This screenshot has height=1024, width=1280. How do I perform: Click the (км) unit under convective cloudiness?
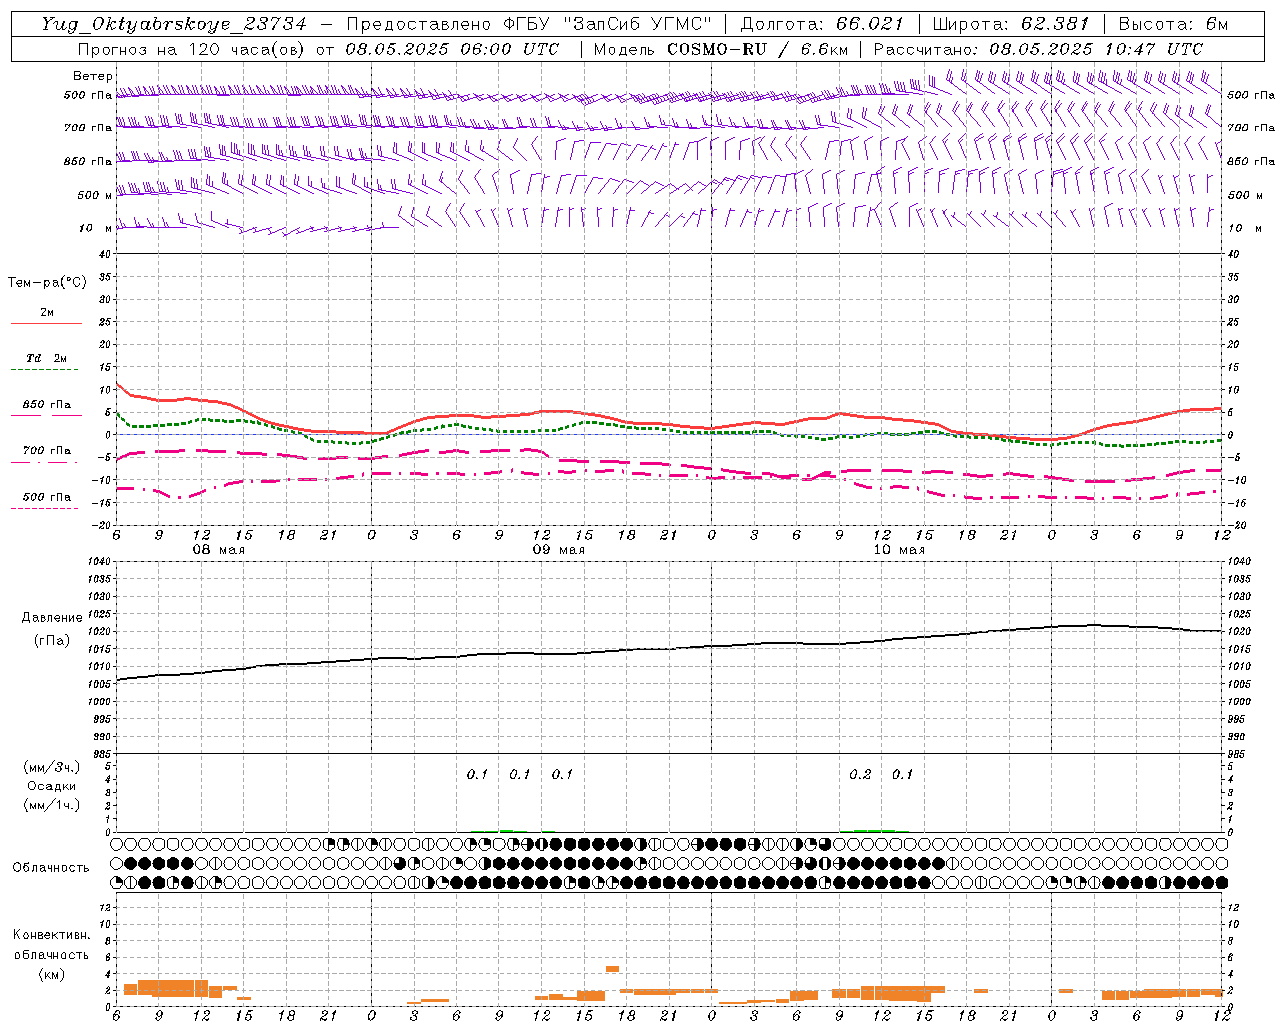click(x=51, y=973)
